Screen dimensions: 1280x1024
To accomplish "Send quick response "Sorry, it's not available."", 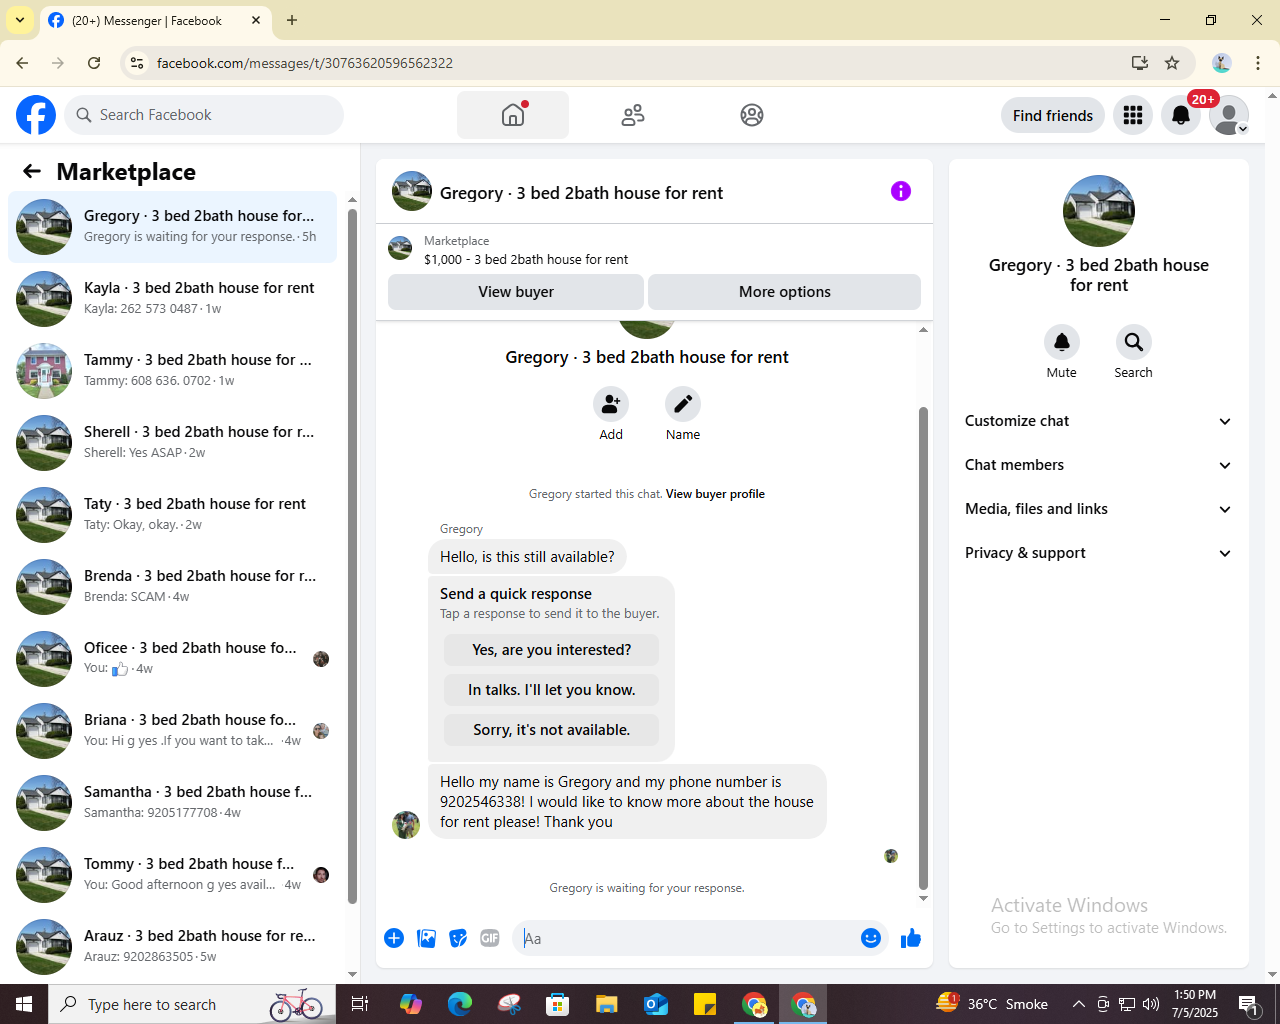I will (552, 730).
